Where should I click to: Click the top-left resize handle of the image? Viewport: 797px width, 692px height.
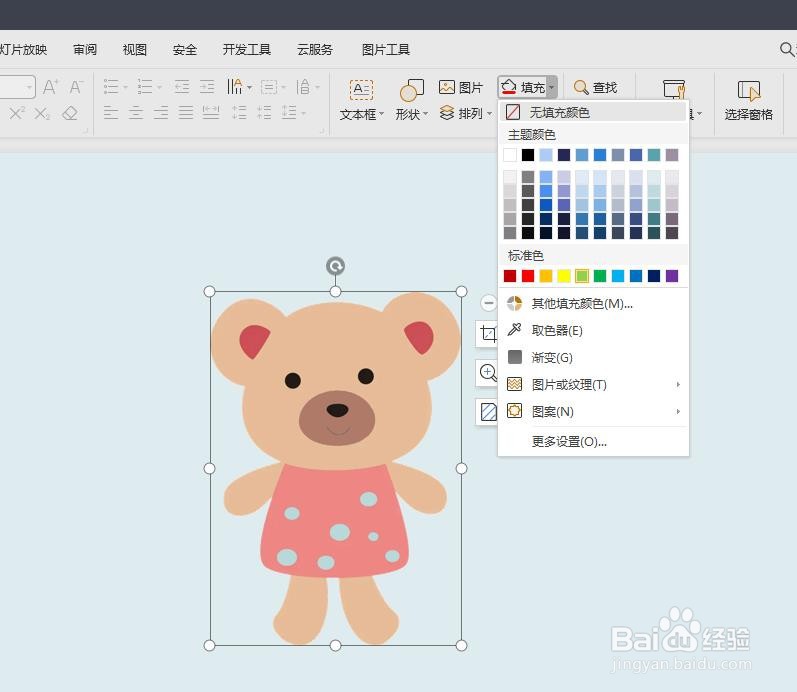pyautogui.click(x=209, y=291)
